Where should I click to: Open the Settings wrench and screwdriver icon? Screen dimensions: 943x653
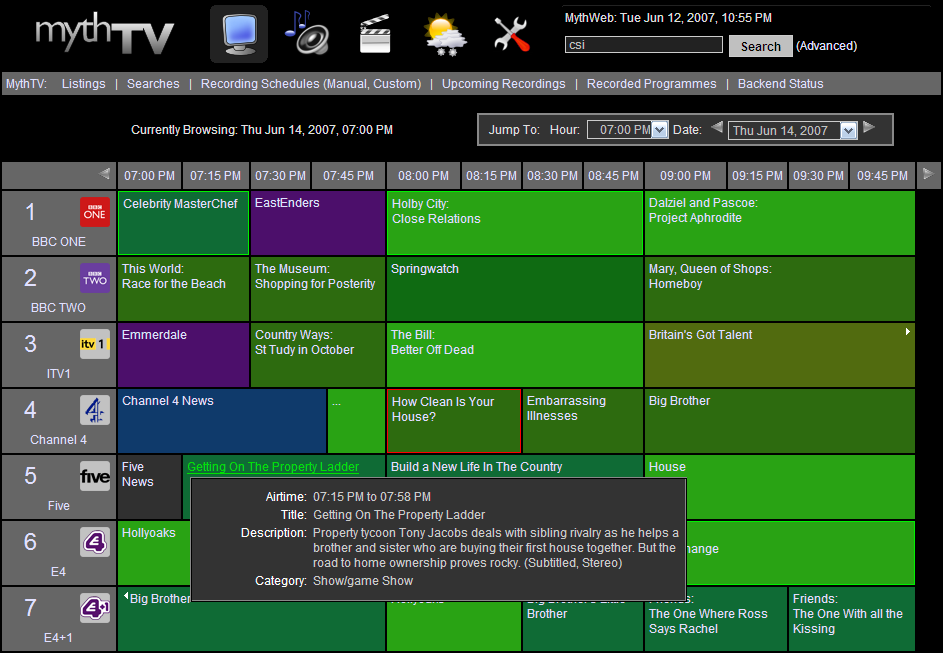click(512, 34)
